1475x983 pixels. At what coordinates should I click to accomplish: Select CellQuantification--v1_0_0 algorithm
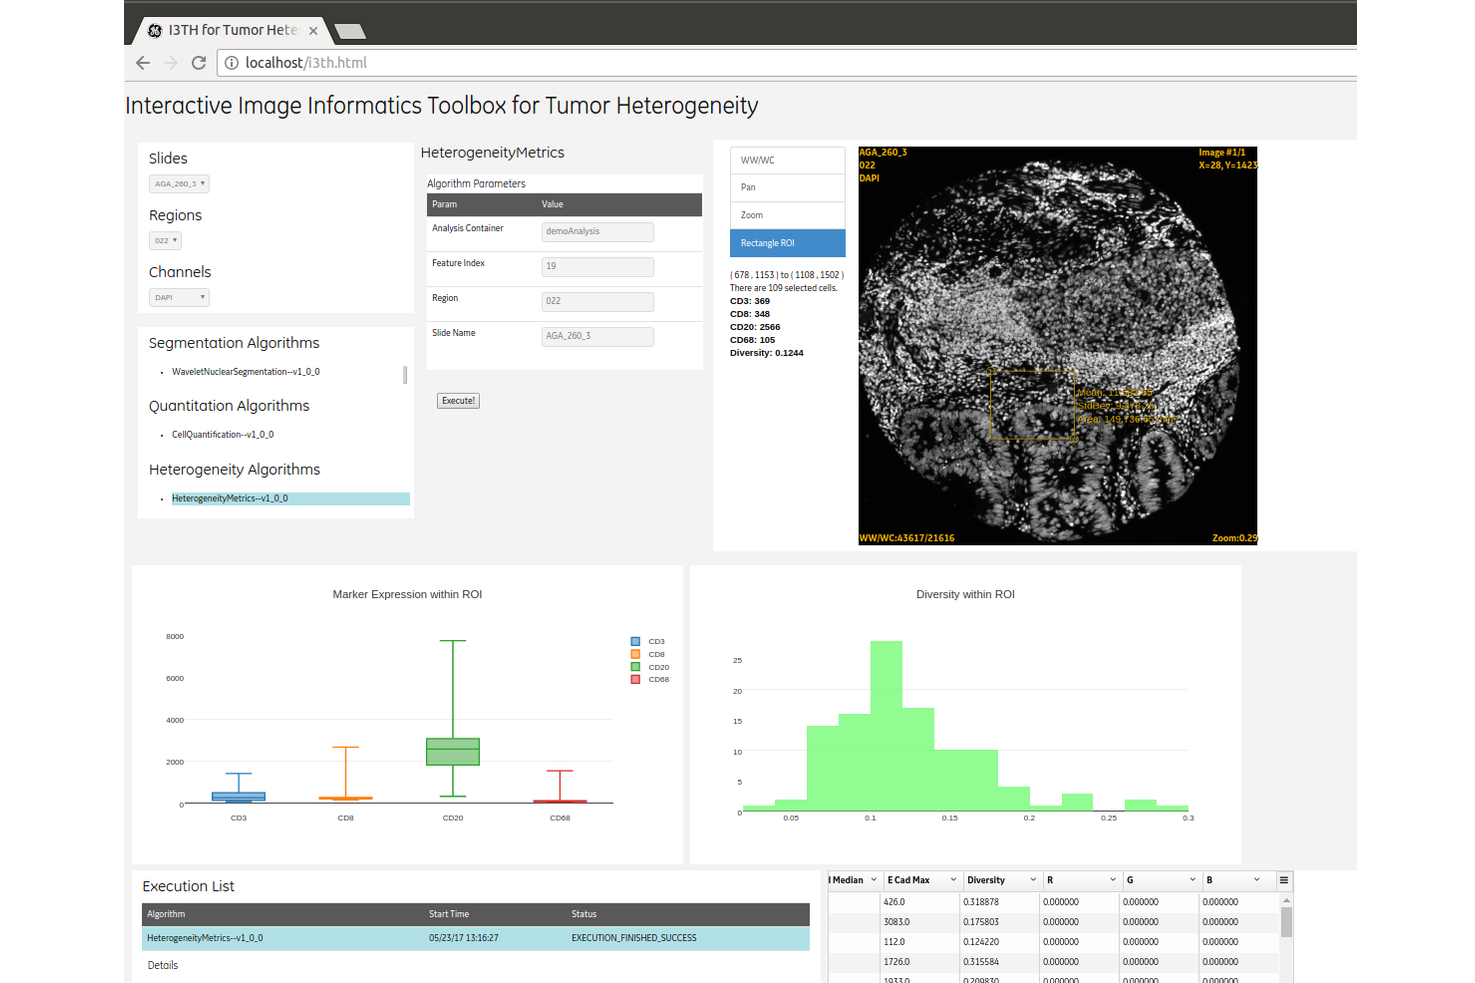[223, 435]
